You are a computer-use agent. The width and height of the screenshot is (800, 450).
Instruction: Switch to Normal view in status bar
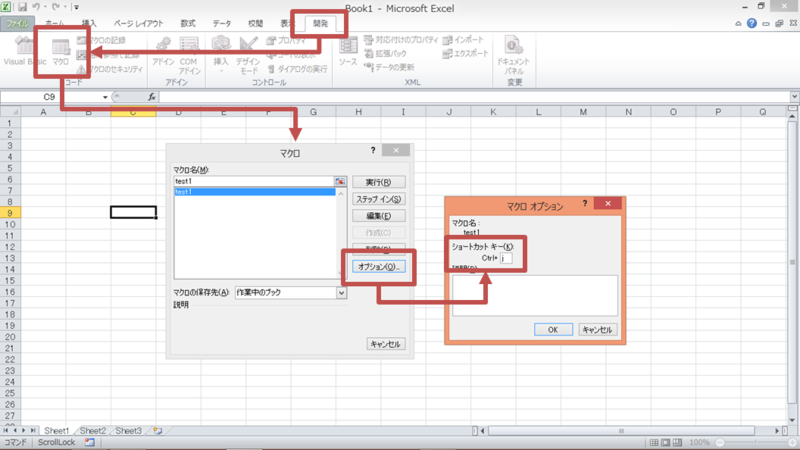tap(654, 442)
